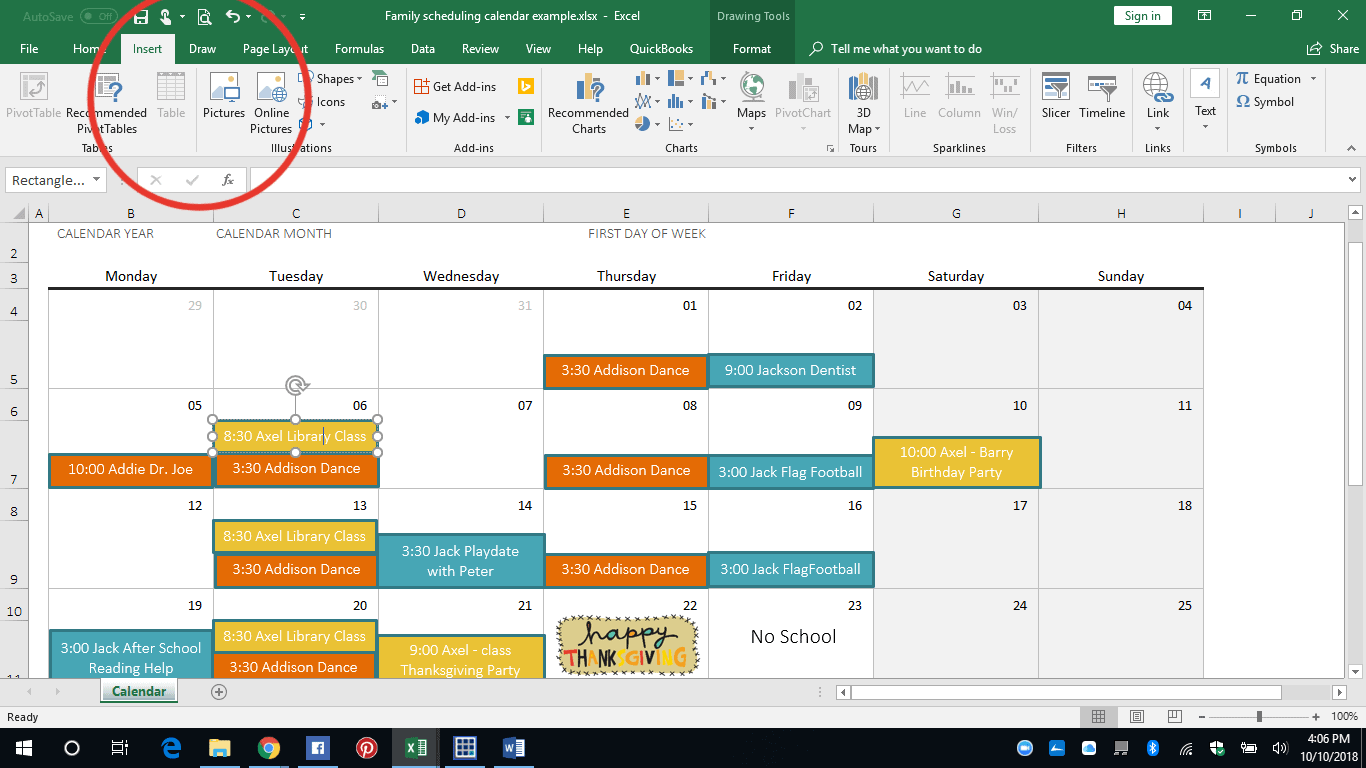Undo the last action

tap(233, 16)
